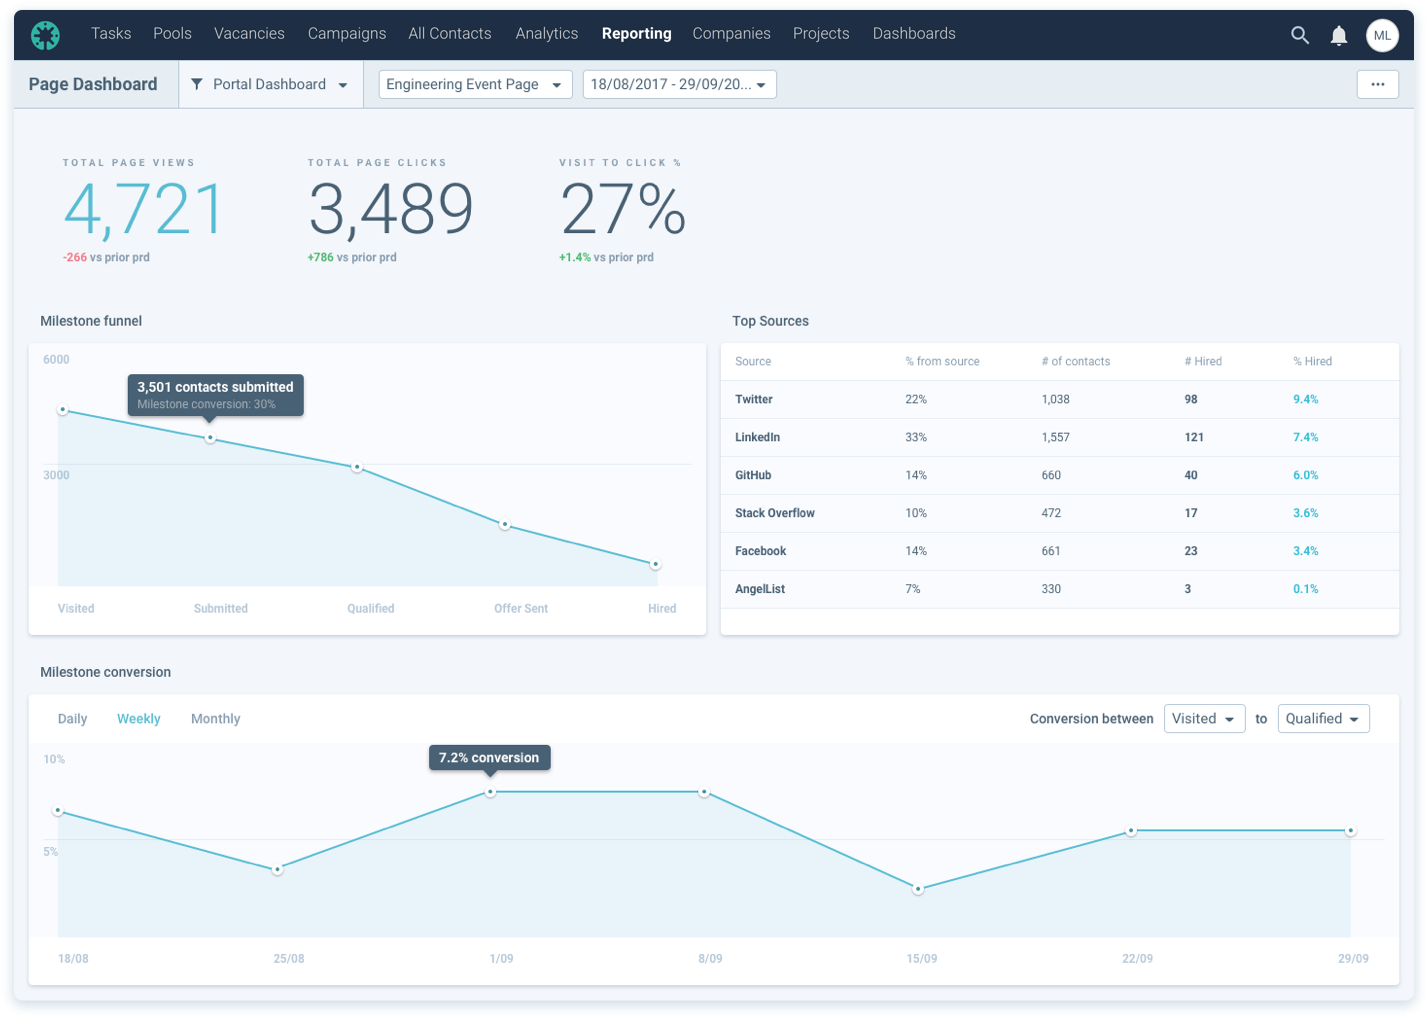Open the date range picker dropdown
The image size is (1428, 1018).
tap(679, 84)
